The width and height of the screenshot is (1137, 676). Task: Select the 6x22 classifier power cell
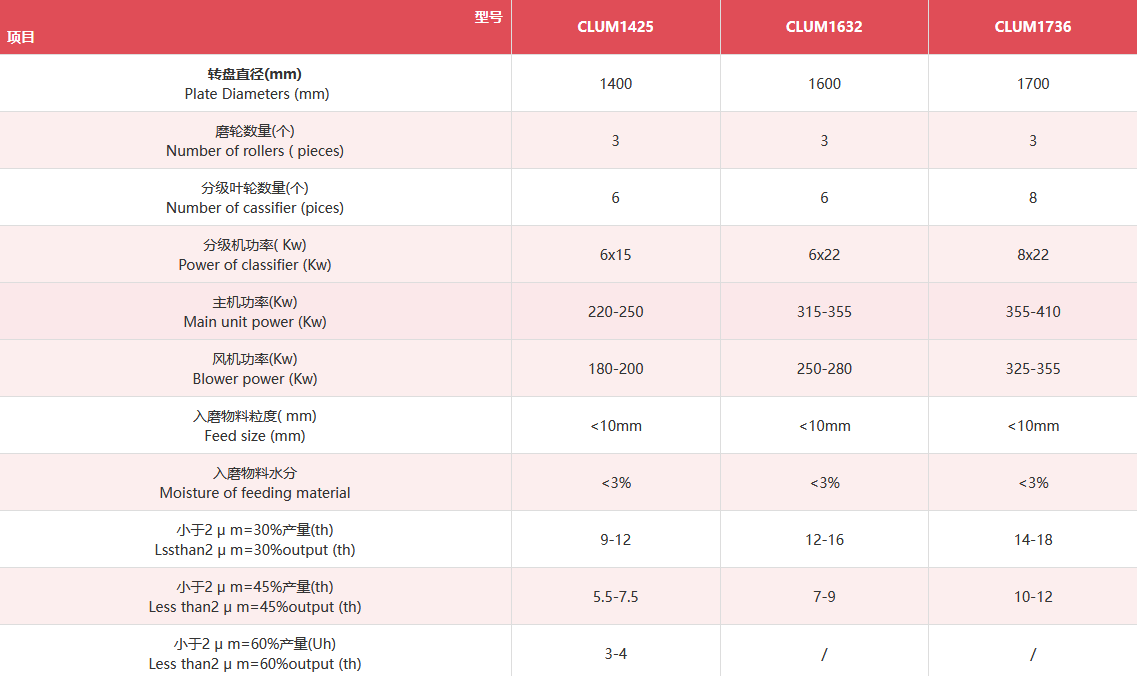pos(824,255)
